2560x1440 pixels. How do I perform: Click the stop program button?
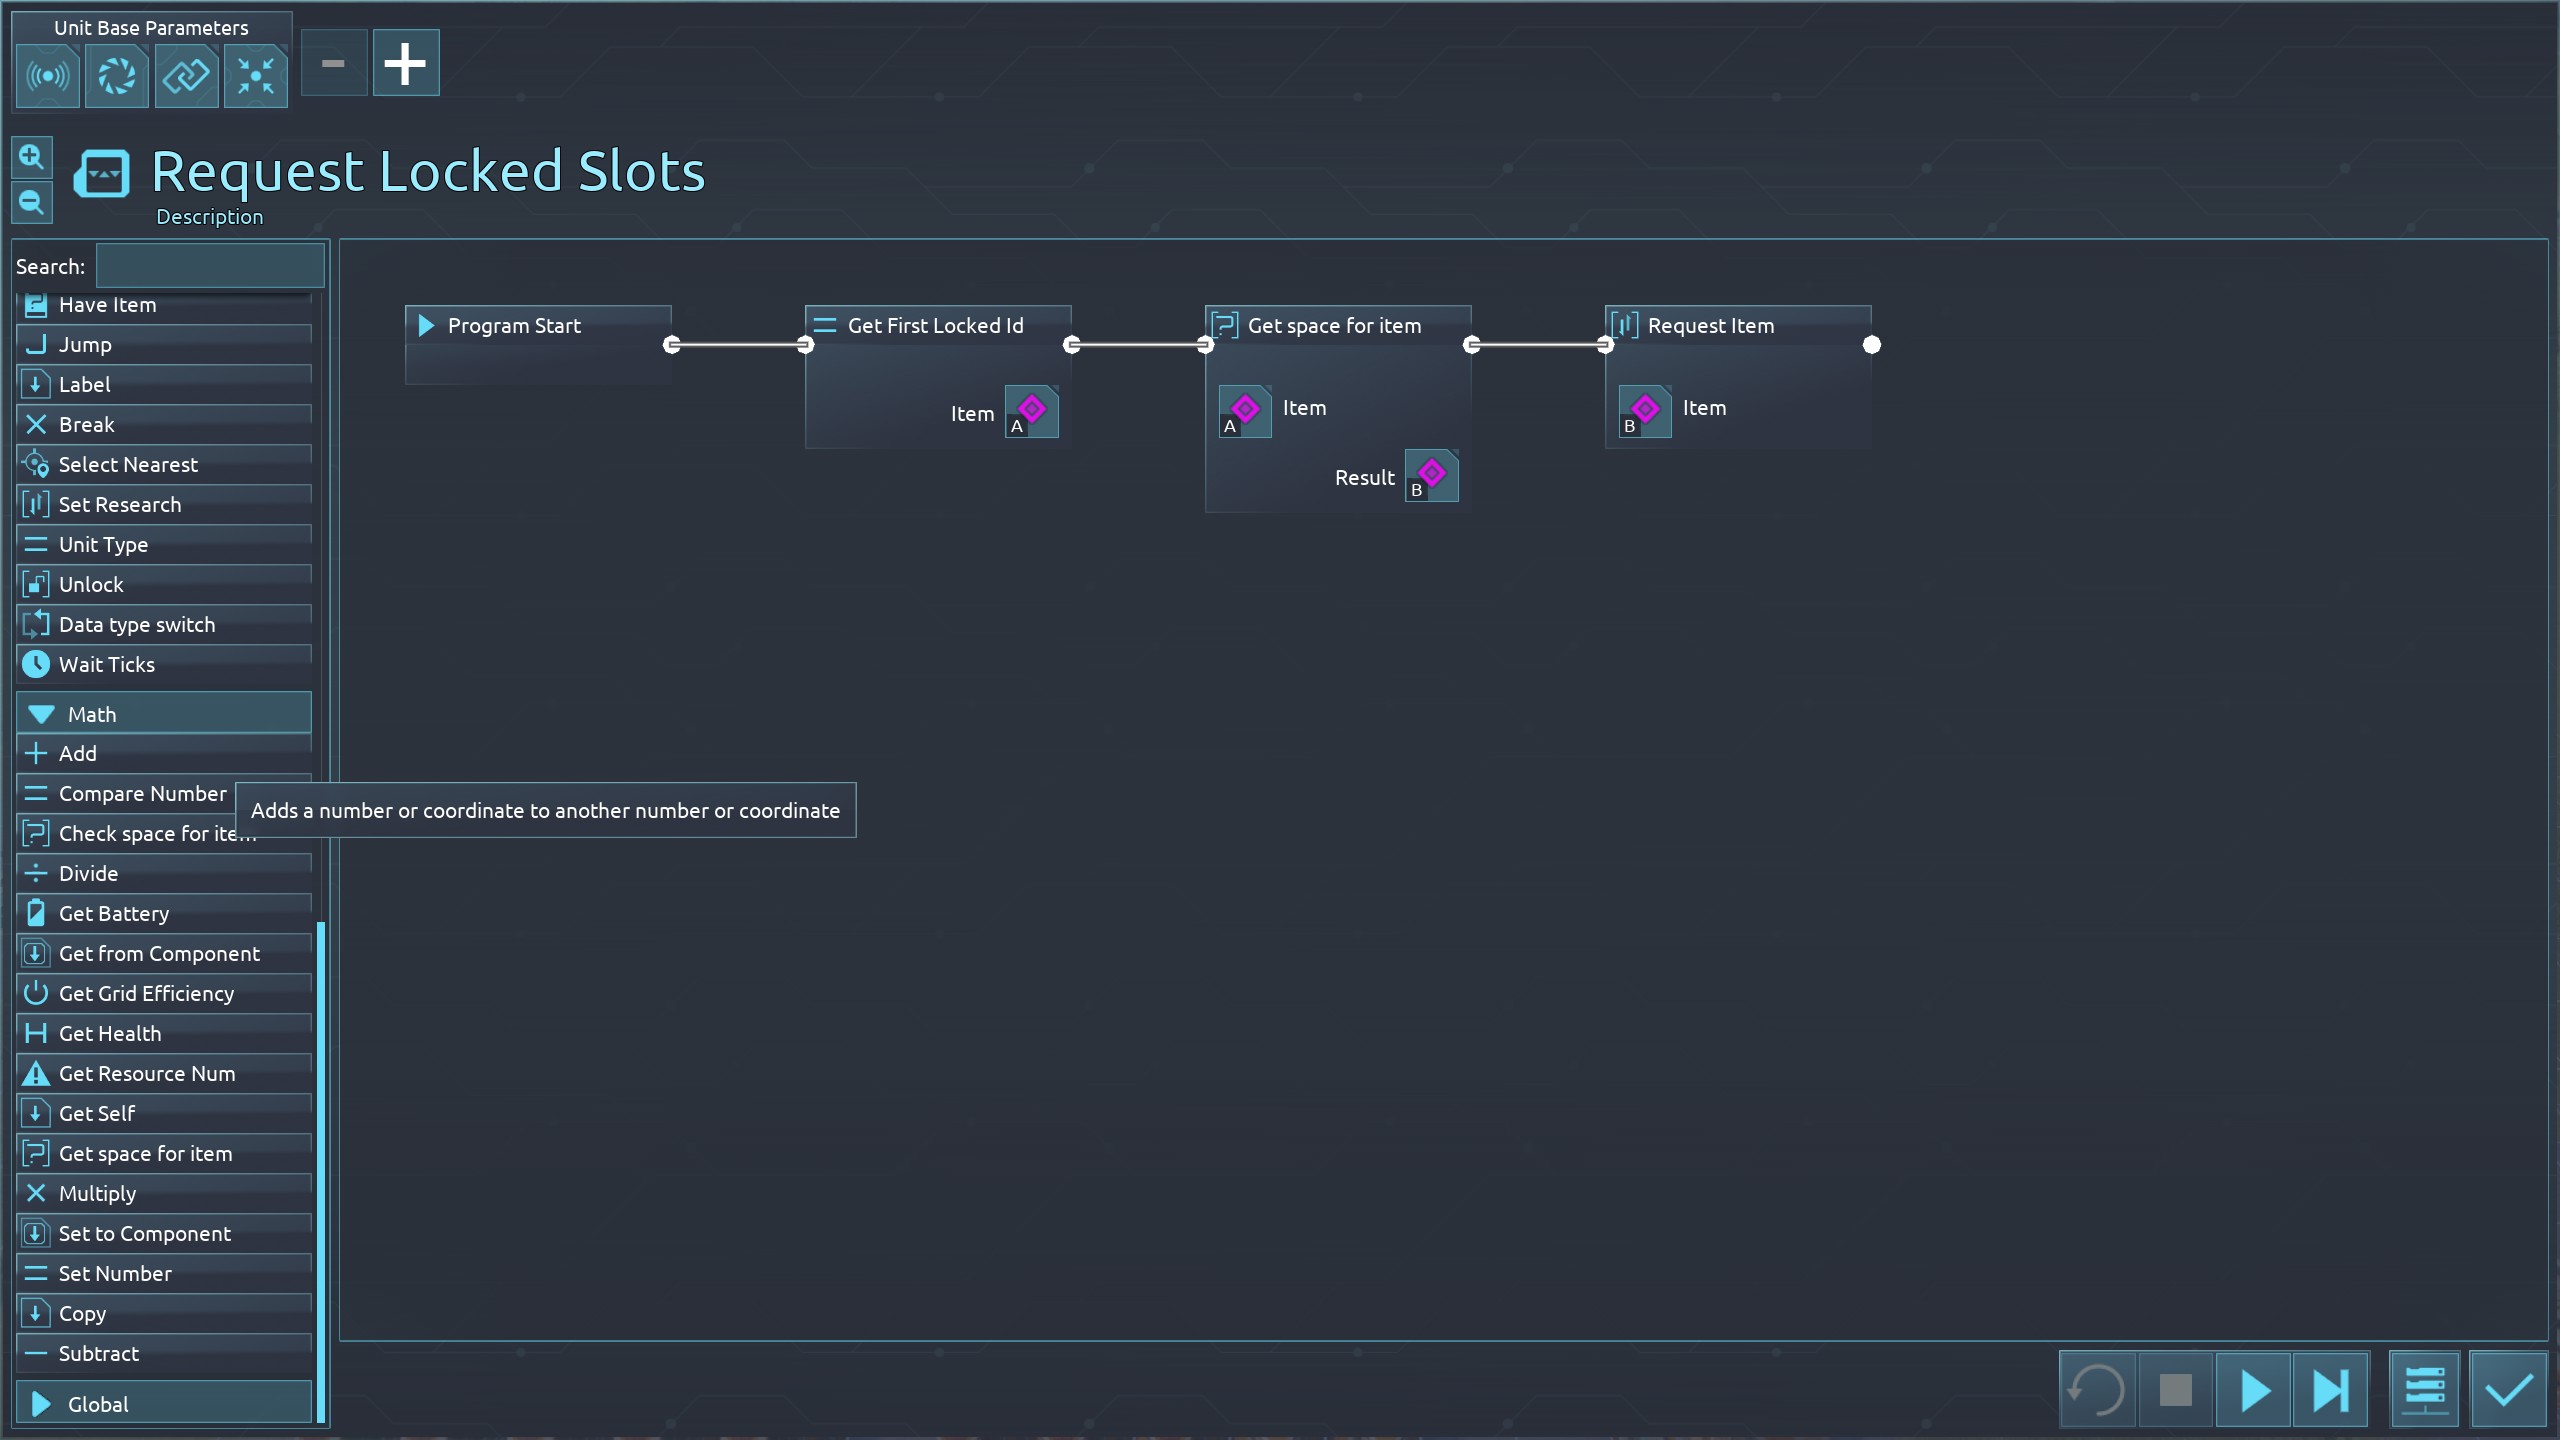coord(2175,1390)
